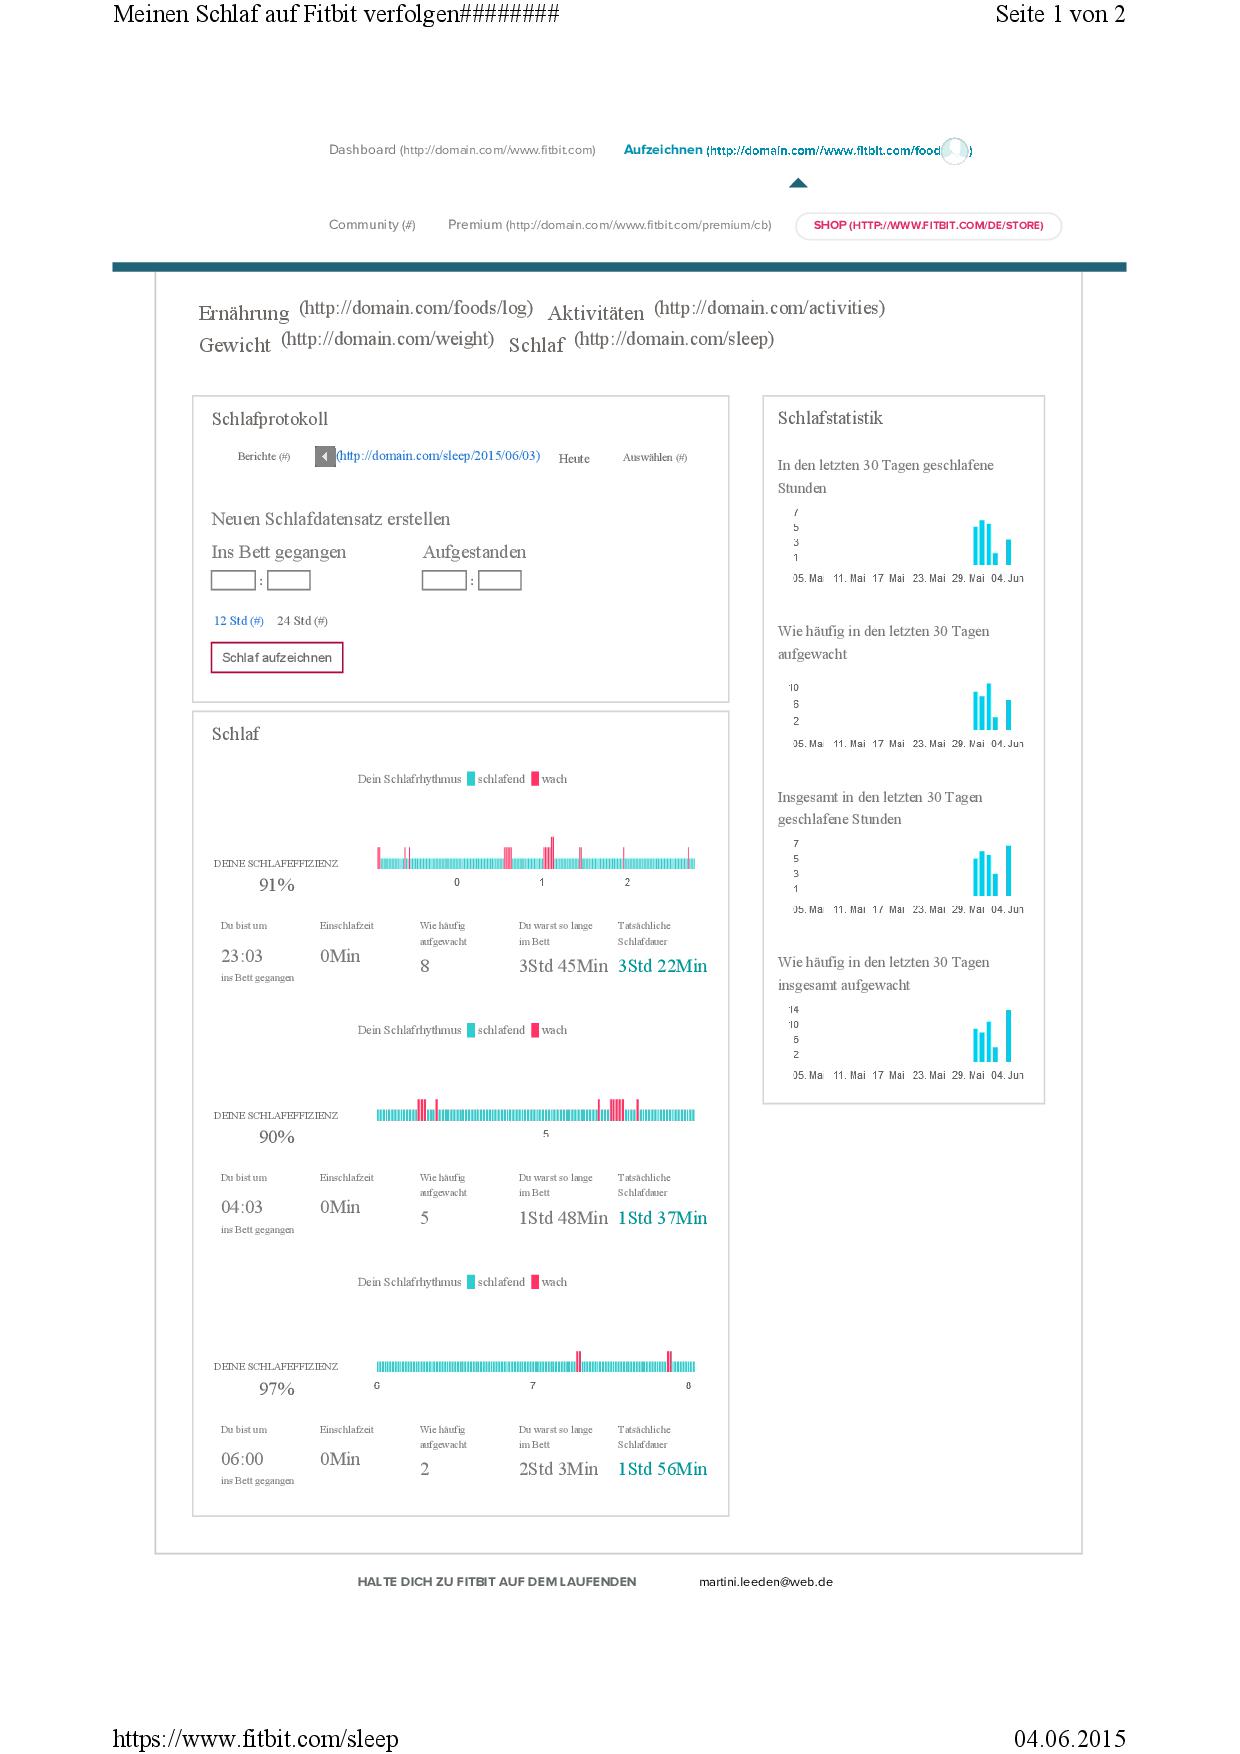
Task: Focus the hour field under Ins Bett gegangen
Action: pos(233,580)
